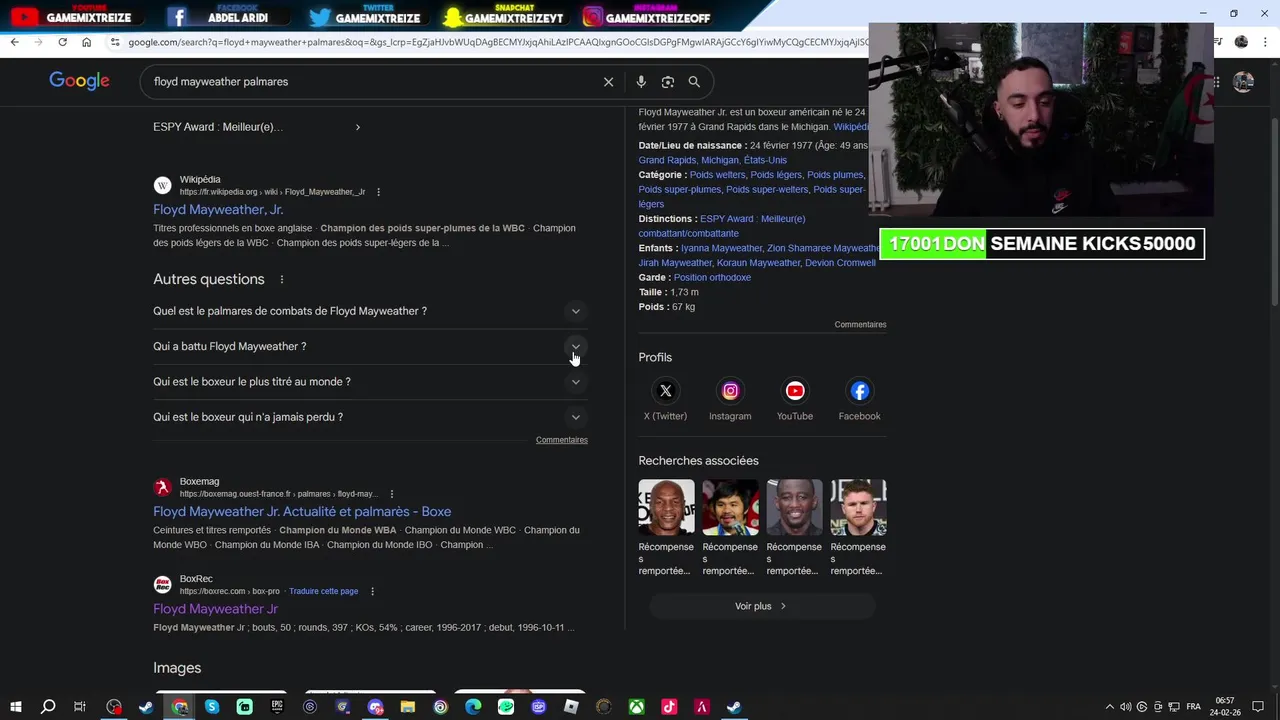This screenshot has width=1280, height=720.
Task: Open YouTube profile icon
Action: (x=795, y=391)
